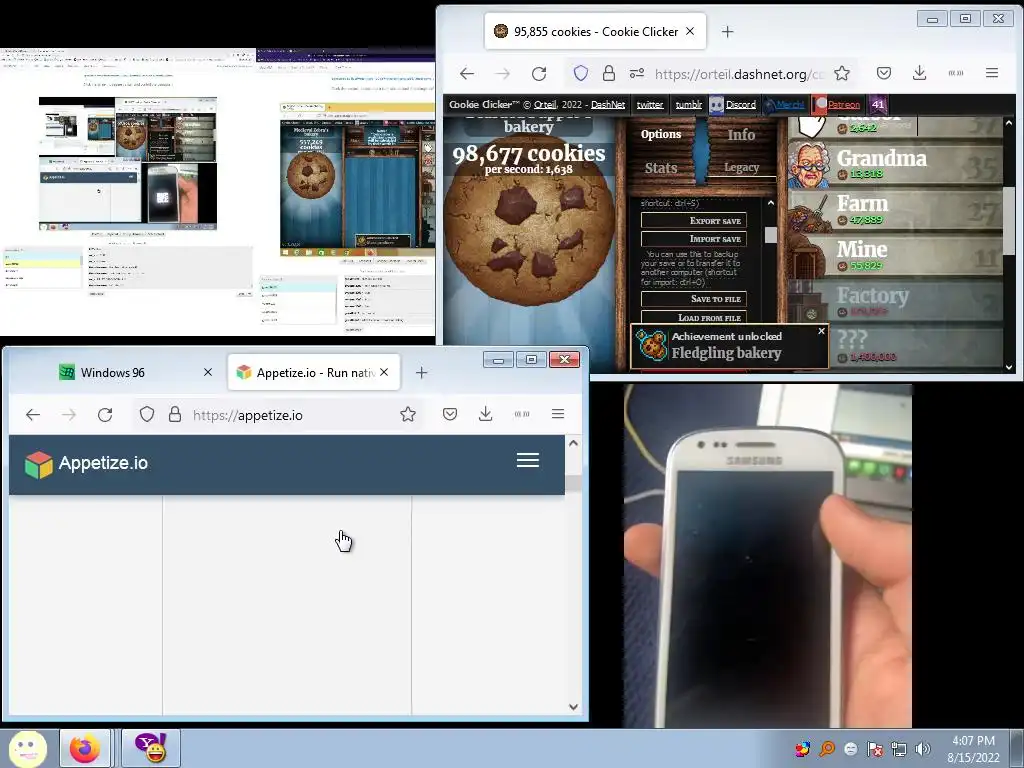
Task: Click Appetize.io page scrollbar down arrow
Action: 573,707
